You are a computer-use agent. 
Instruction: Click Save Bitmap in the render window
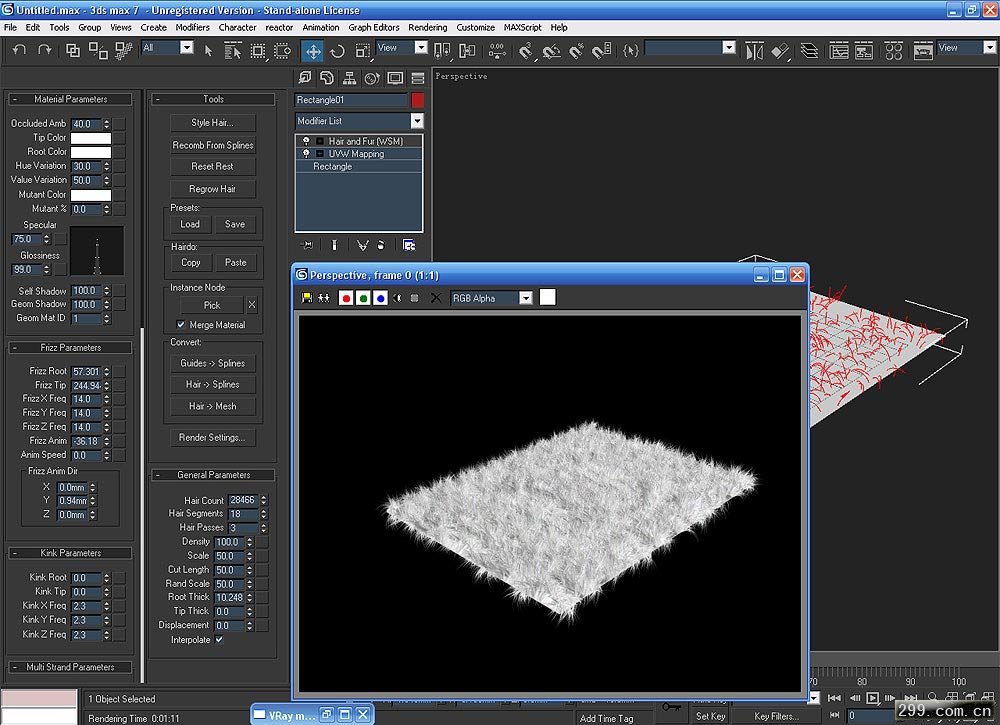coord(307,298)
